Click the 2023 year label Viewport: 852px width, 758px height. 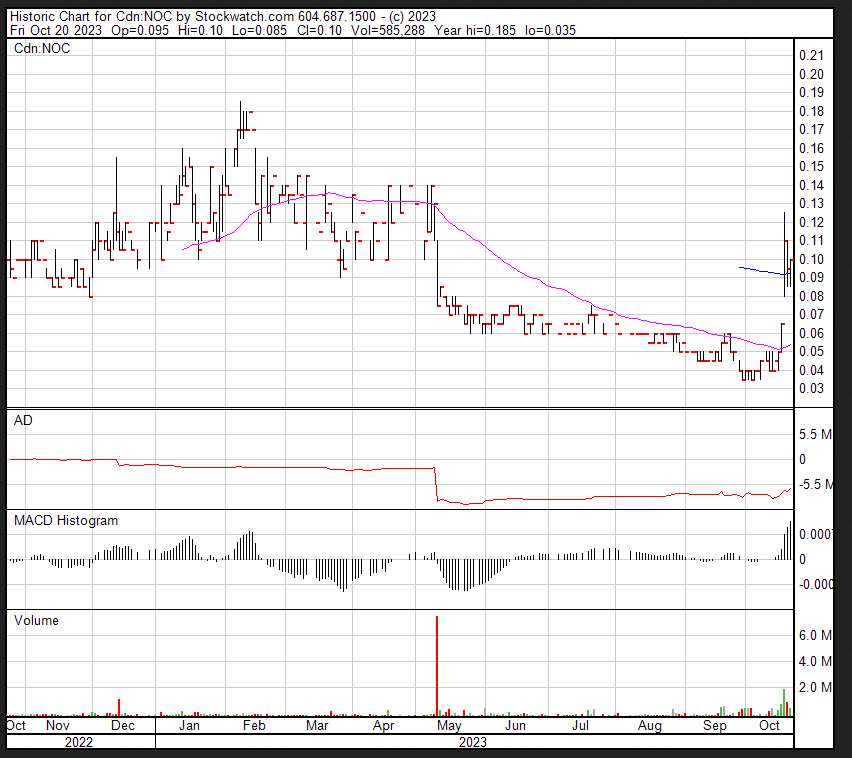(473, 742)
